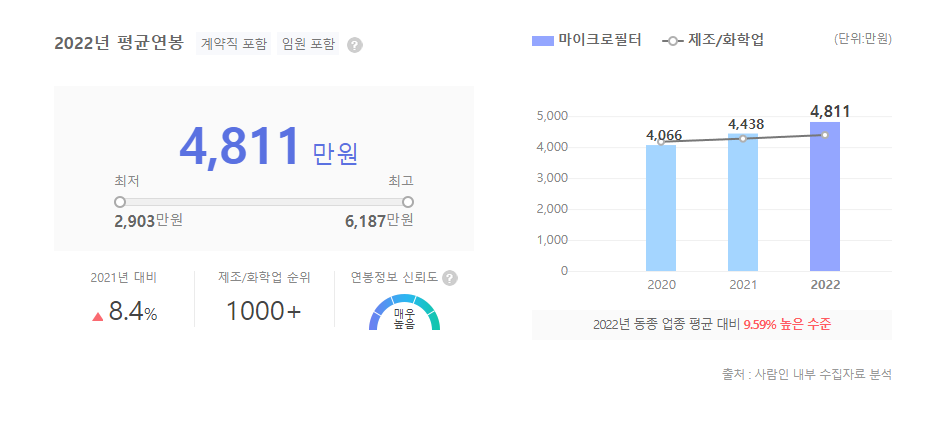Image resolution: width=949 pixels, height=426 pixels.
Task: Click the 9.59% 높은 수준 text
Action: 787,324
